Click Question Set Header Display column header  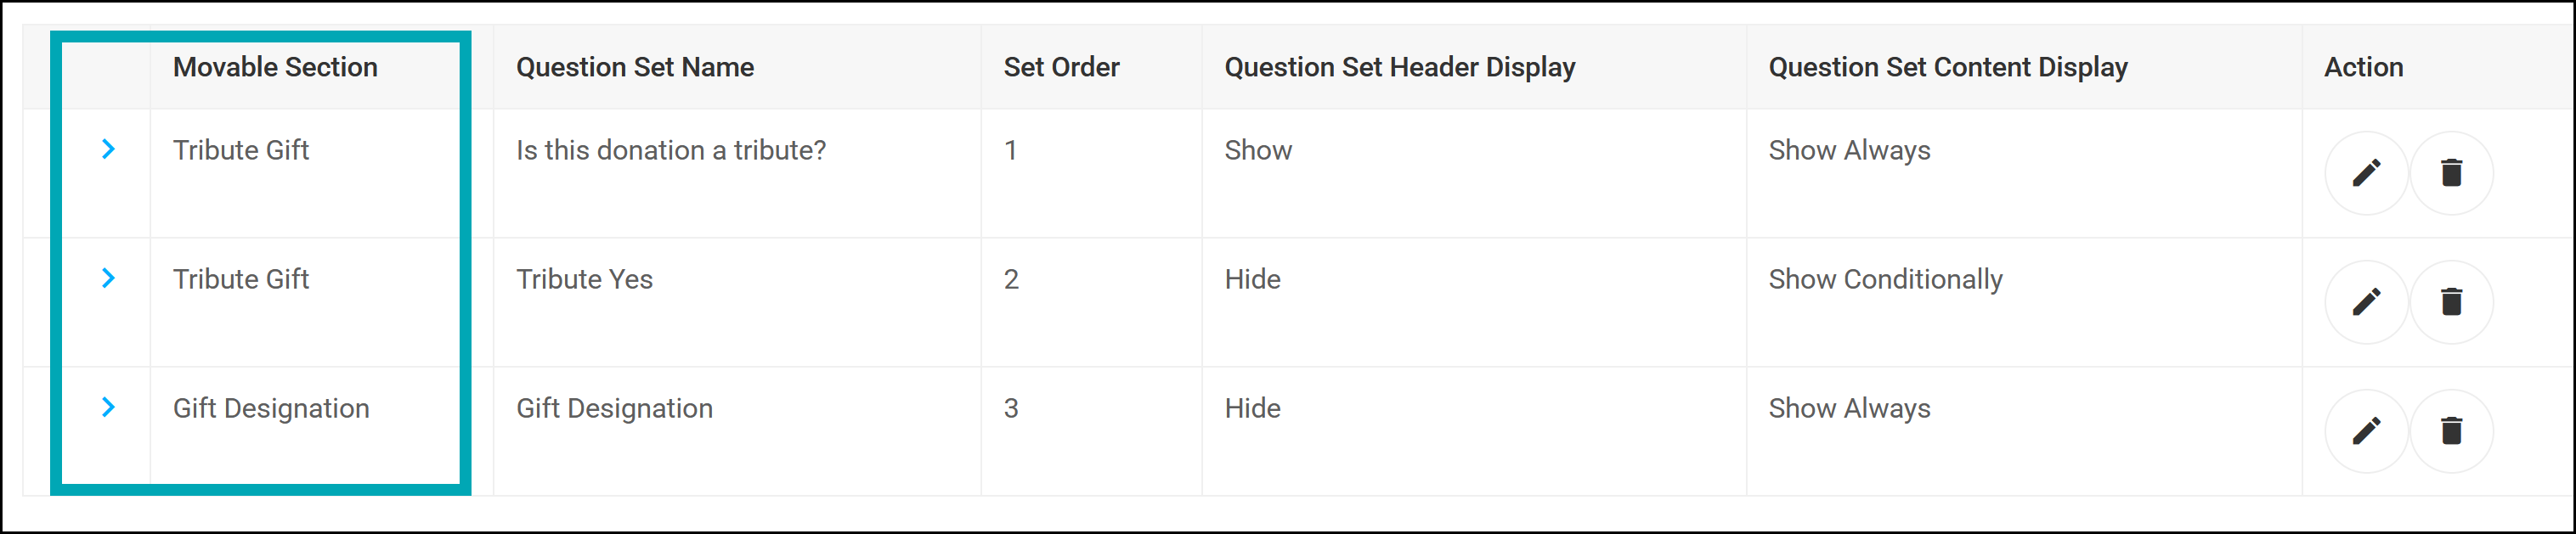coord(1400,67)
